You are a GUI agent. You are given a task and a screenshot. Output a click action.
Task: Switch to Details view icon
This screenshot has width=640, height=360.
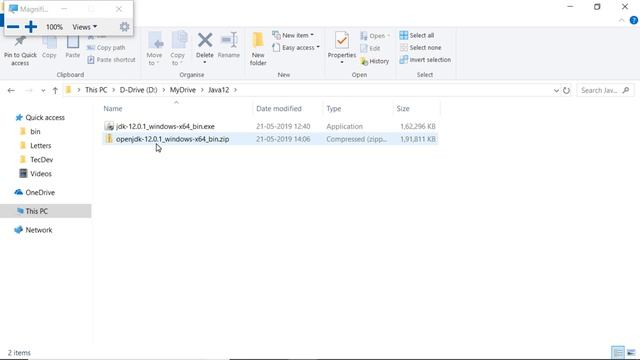tap(618, 352)
